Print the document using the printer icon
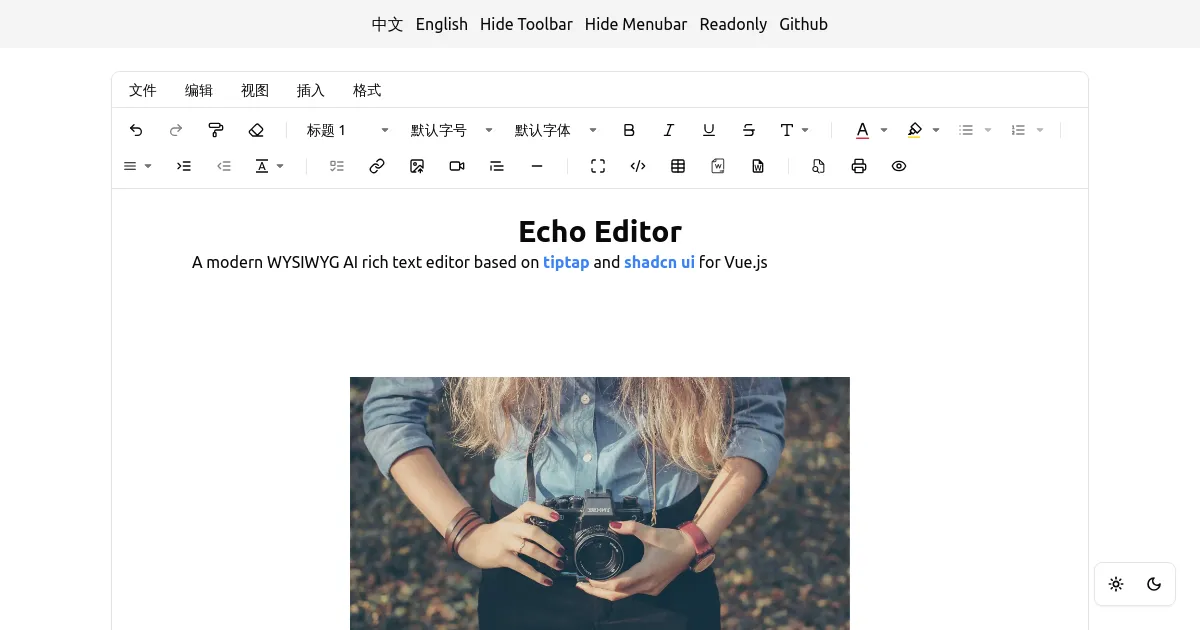Image resolution: width=1200 pixels, height=630 pixels. pos(859,166)
